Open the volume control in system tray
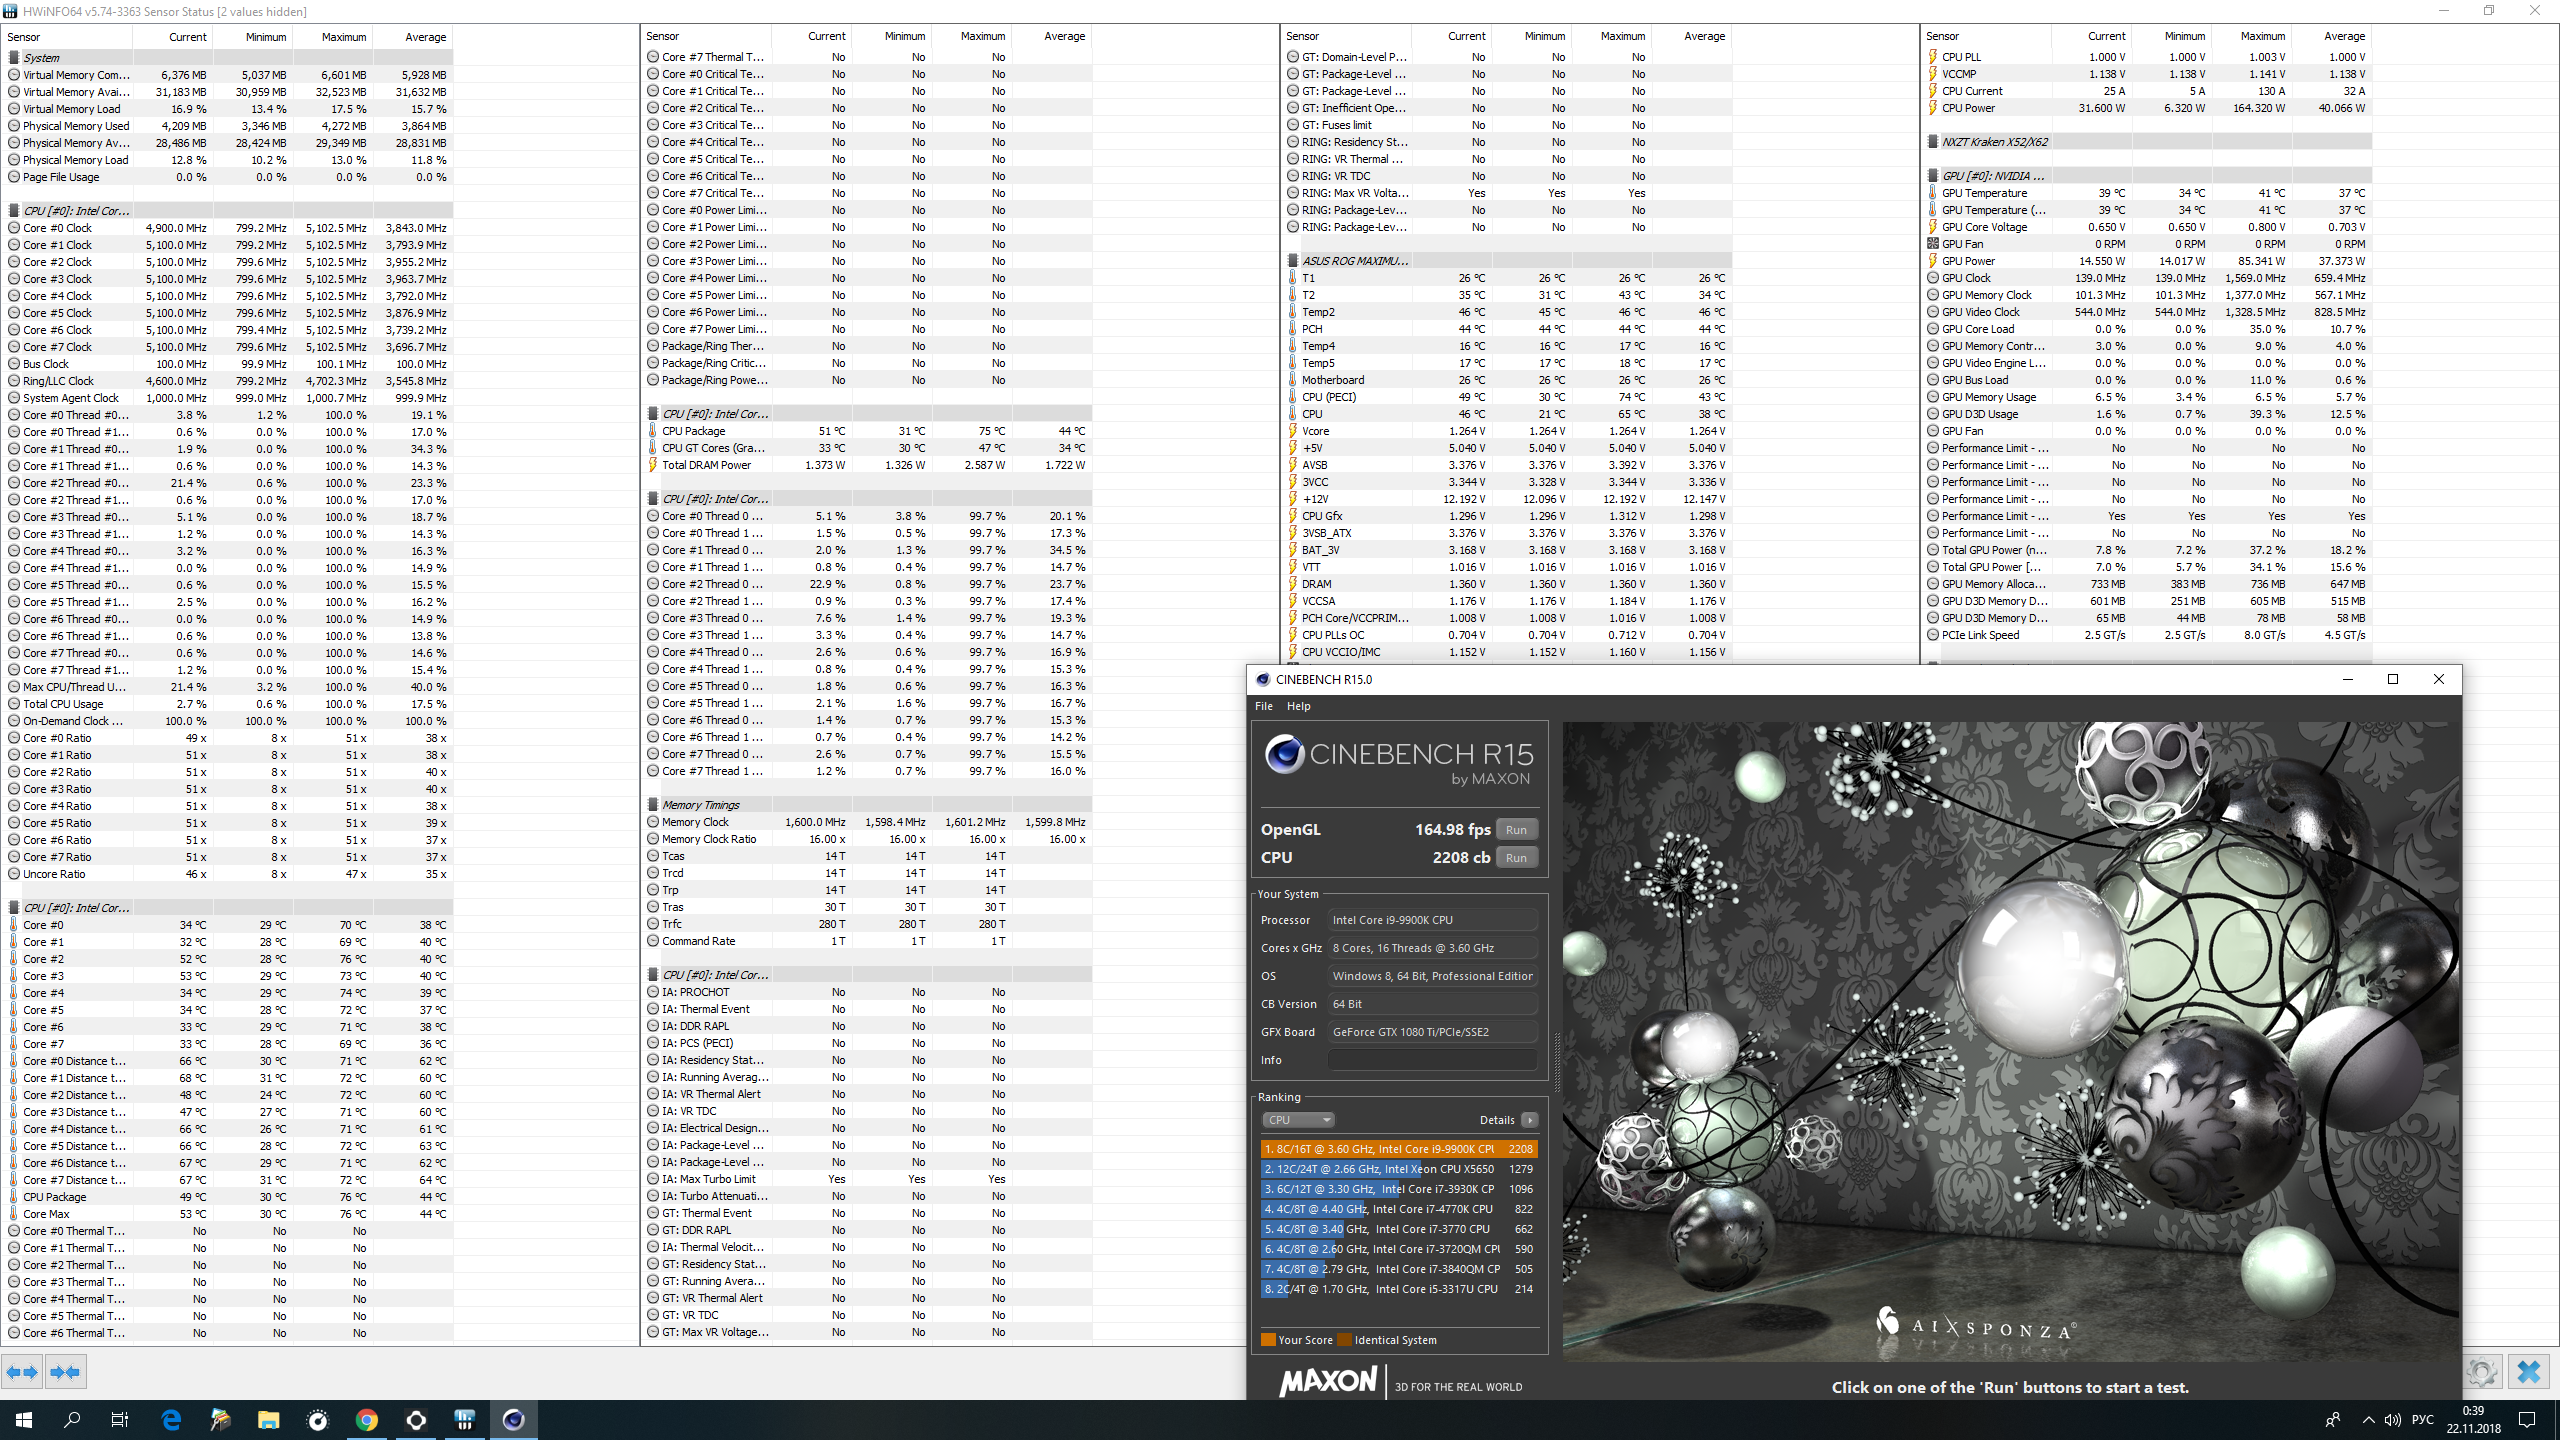This screenshot has width=2560, height=1440. coord(2392,1420)
